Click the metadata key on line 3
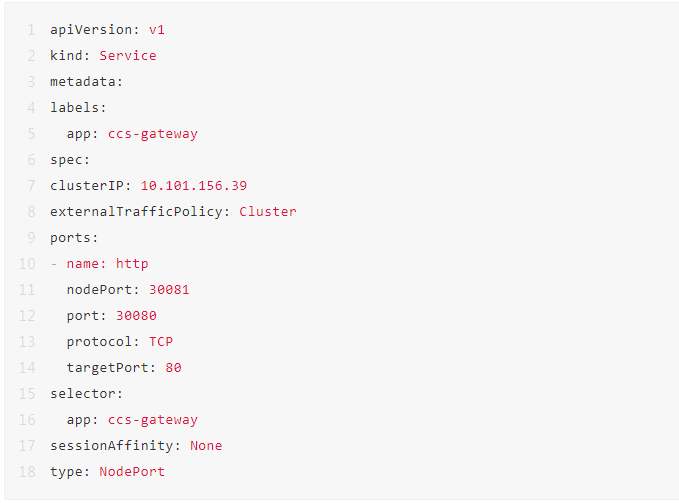 point(83,82)
